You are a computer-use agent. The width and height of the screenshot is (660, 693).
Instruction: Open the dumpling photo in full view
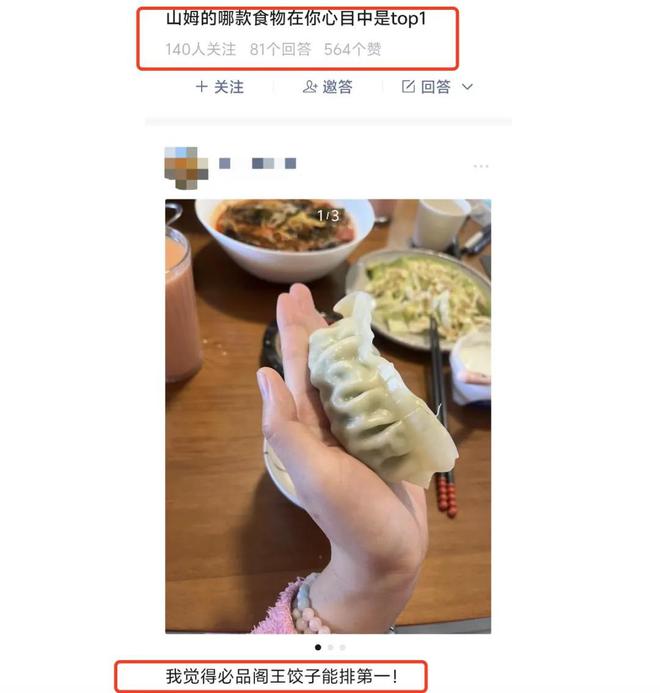pyautogui.click(x=328, y=416)
